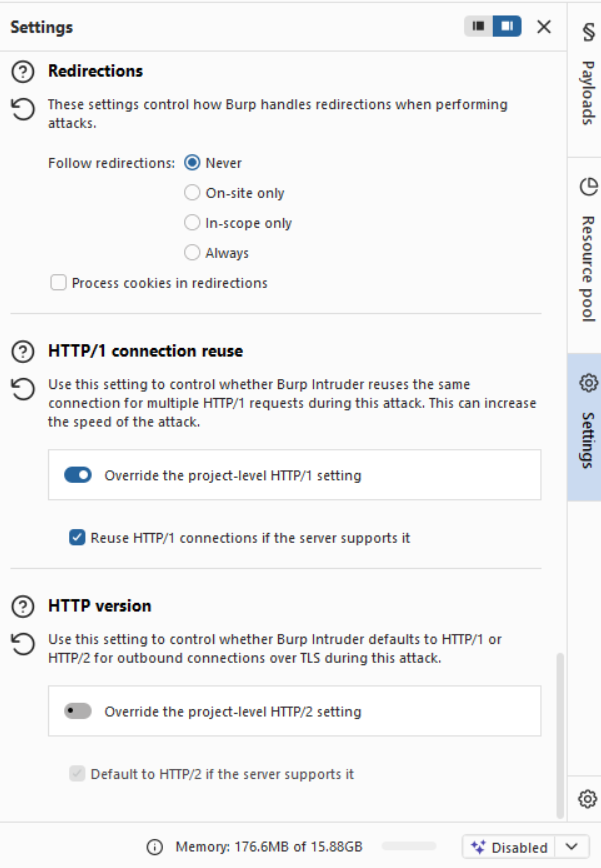
Task: Open the bottom gear settings icon
Action: [x=588, y=799]
